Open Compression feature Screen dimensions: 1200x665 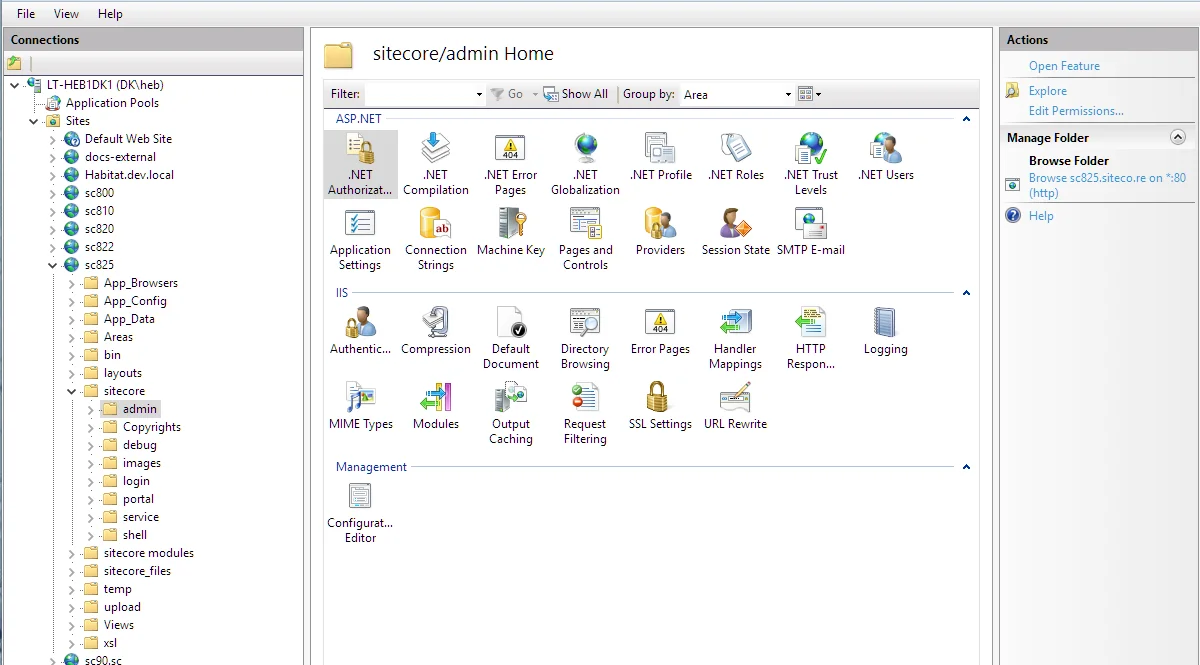(x=436, y=331)
